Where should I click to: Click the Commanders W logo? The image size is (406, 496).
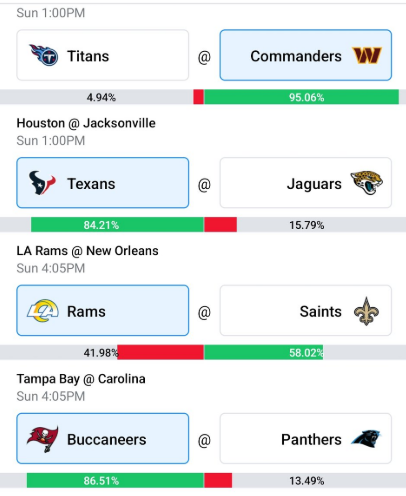pyautogui.click(x=367, y=55)
